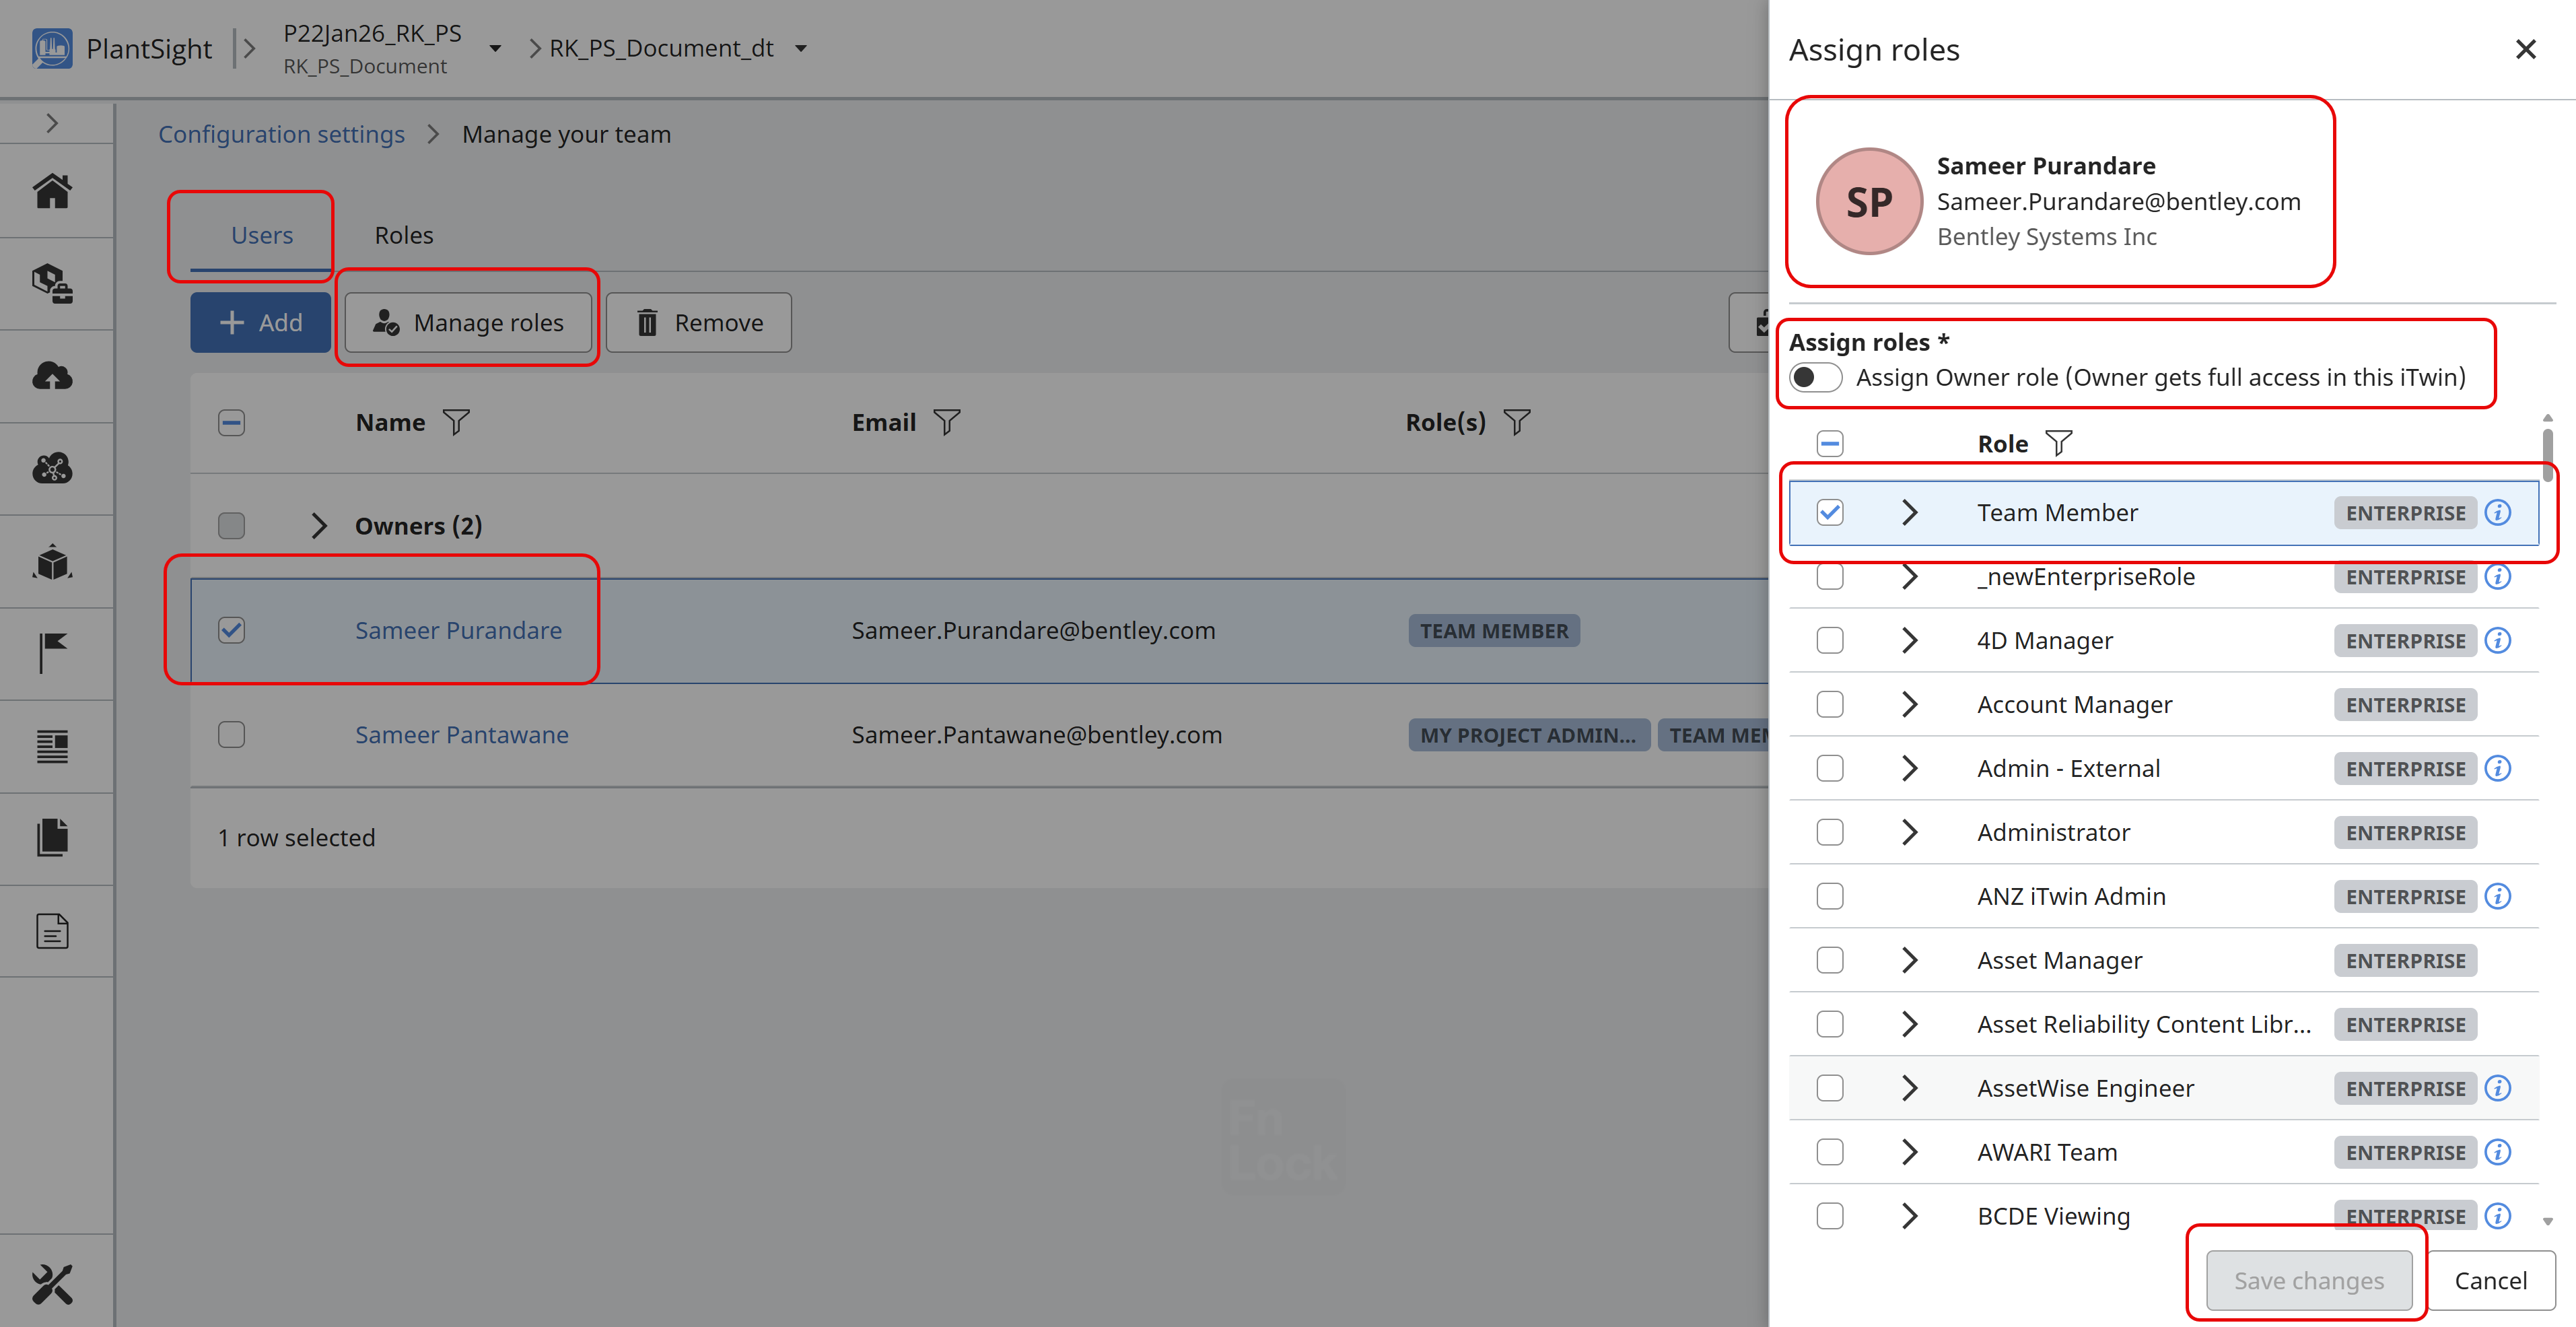Show info for Team Member role

point(2498,513)
